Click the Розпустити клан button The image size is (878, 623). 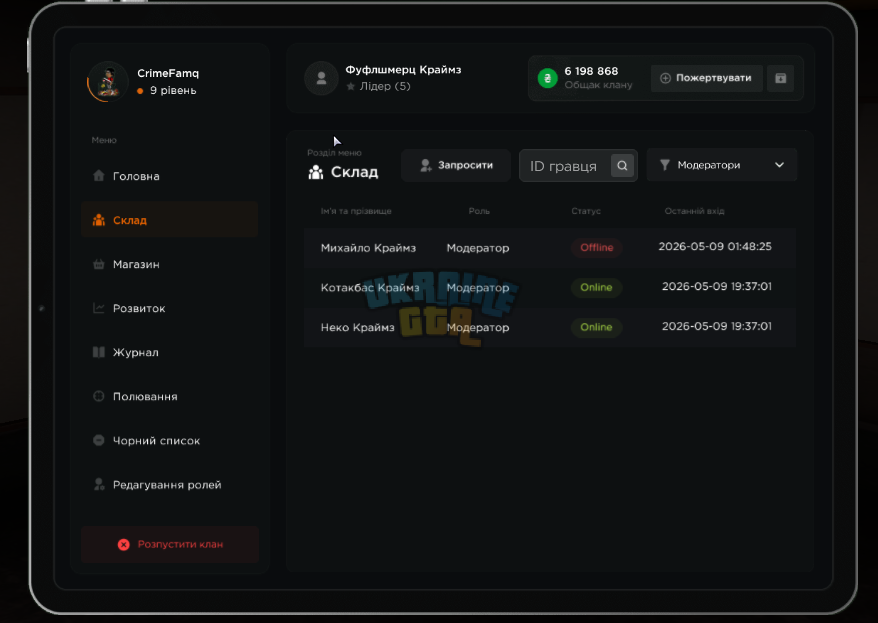point(170,545)
